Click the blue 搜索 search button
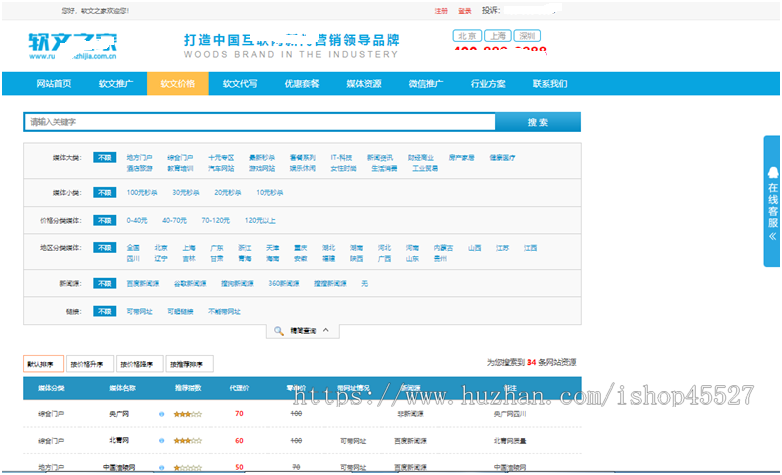782x475 pixels. point(538,122)
